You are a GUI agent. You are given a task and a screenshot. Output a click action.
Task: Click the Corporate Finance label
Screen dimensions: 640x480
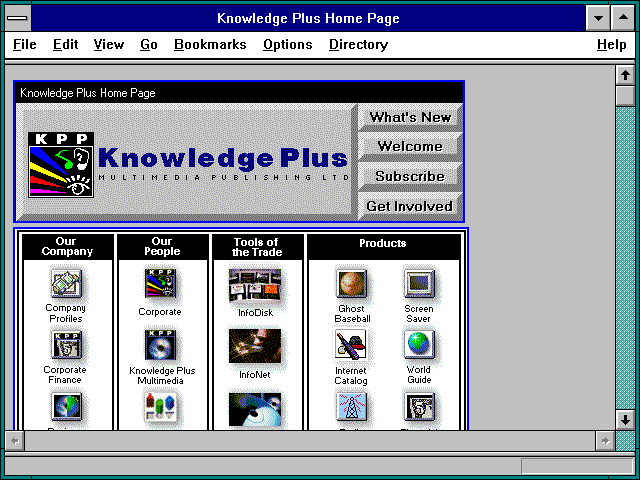coord(65,375)
